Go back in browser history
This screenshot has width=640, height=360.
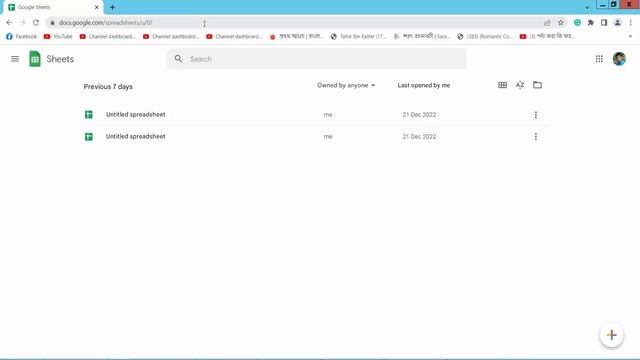(x=9, y=23)
